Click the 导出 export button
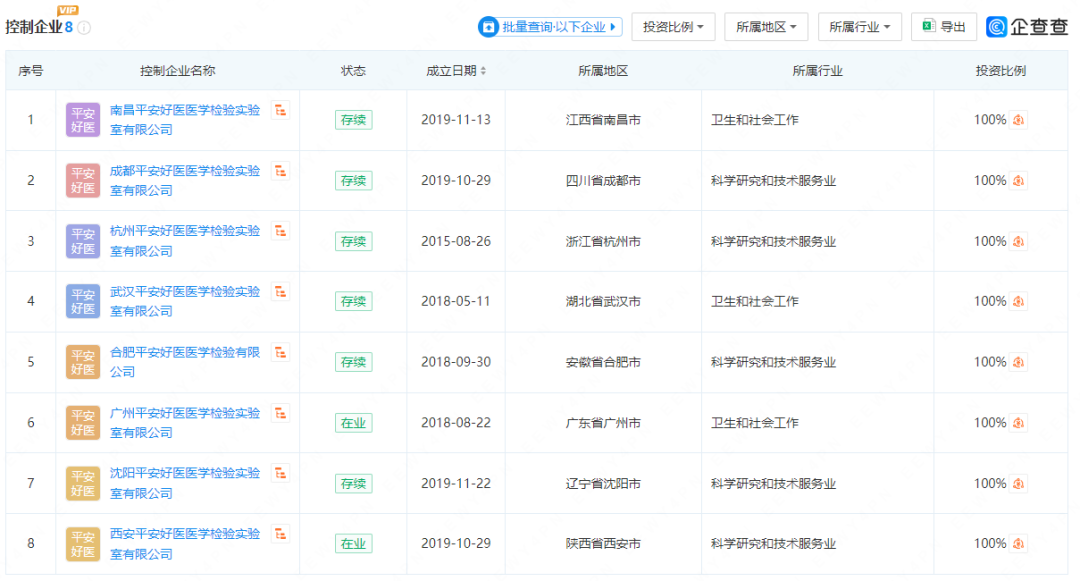Viewport: 1080px width, 581px height. point(944,27)
